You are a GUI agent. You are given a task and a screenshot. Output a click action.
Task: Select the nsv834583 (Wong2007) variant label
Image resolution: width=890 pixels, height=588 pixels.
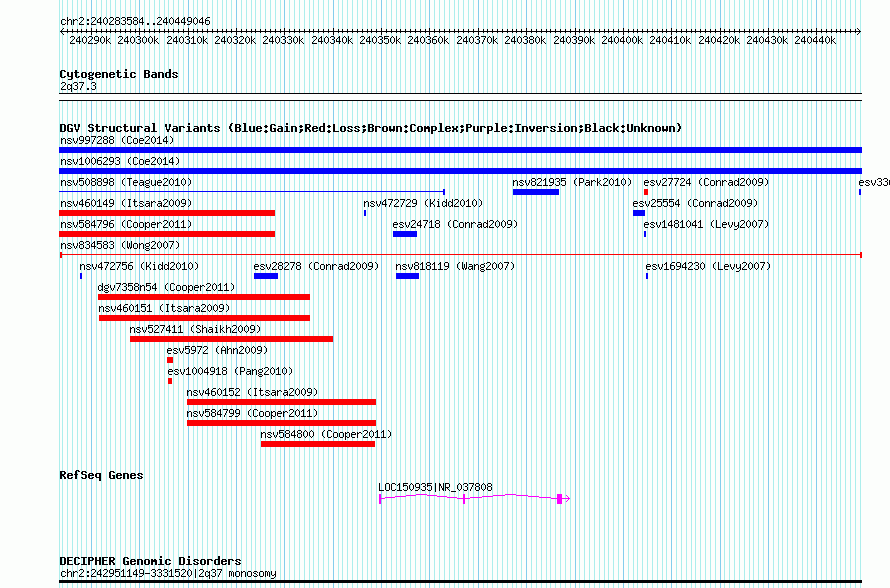(120, 245)
